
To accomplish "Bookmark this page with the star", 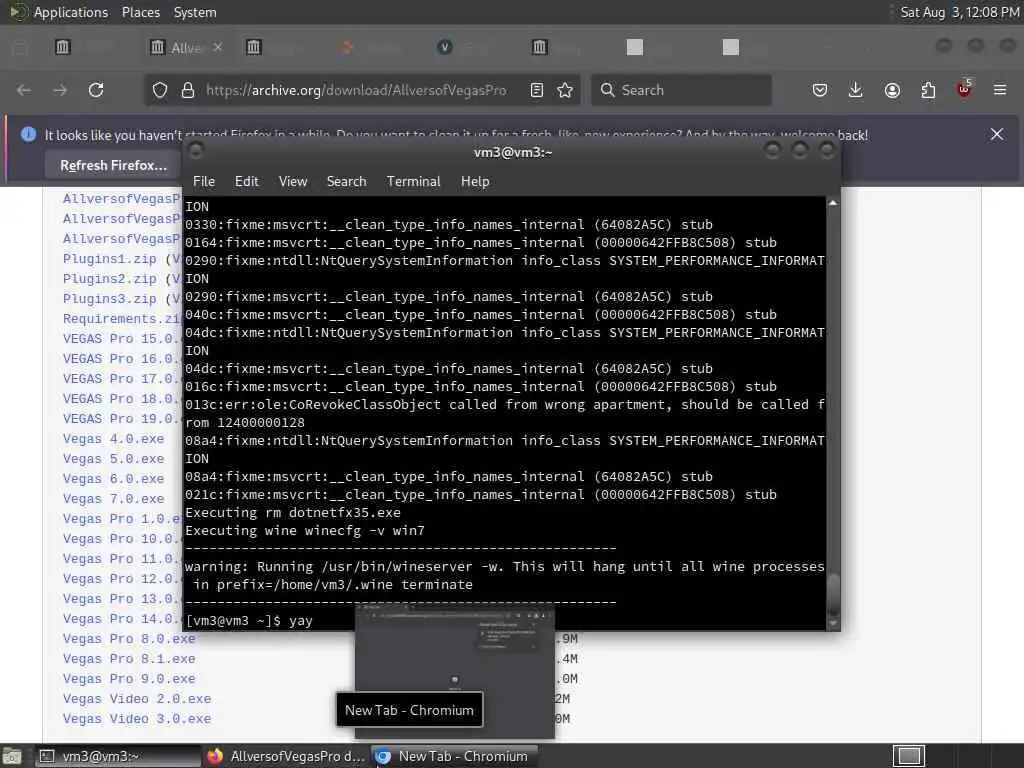I will pyautogui.click(x=565, y=90).
